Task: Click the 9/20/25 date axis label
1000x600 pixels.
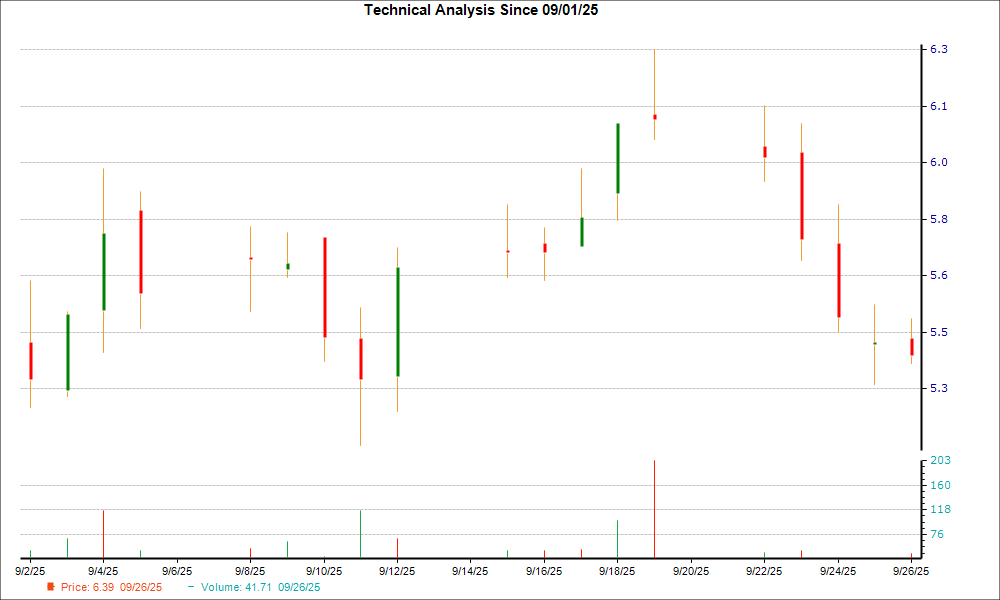Action: (690, 571)
